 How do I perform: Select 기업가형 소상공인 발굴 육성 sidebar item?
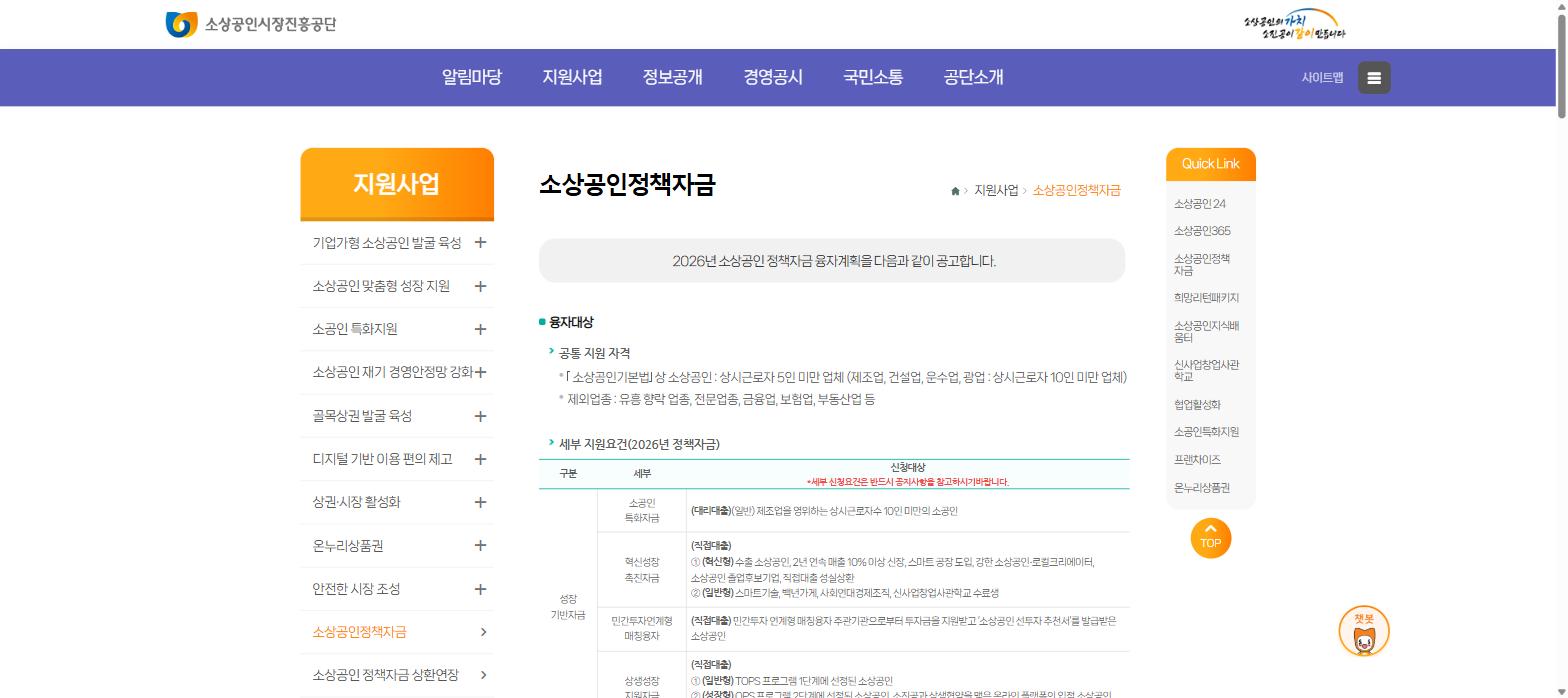(387, 242)
